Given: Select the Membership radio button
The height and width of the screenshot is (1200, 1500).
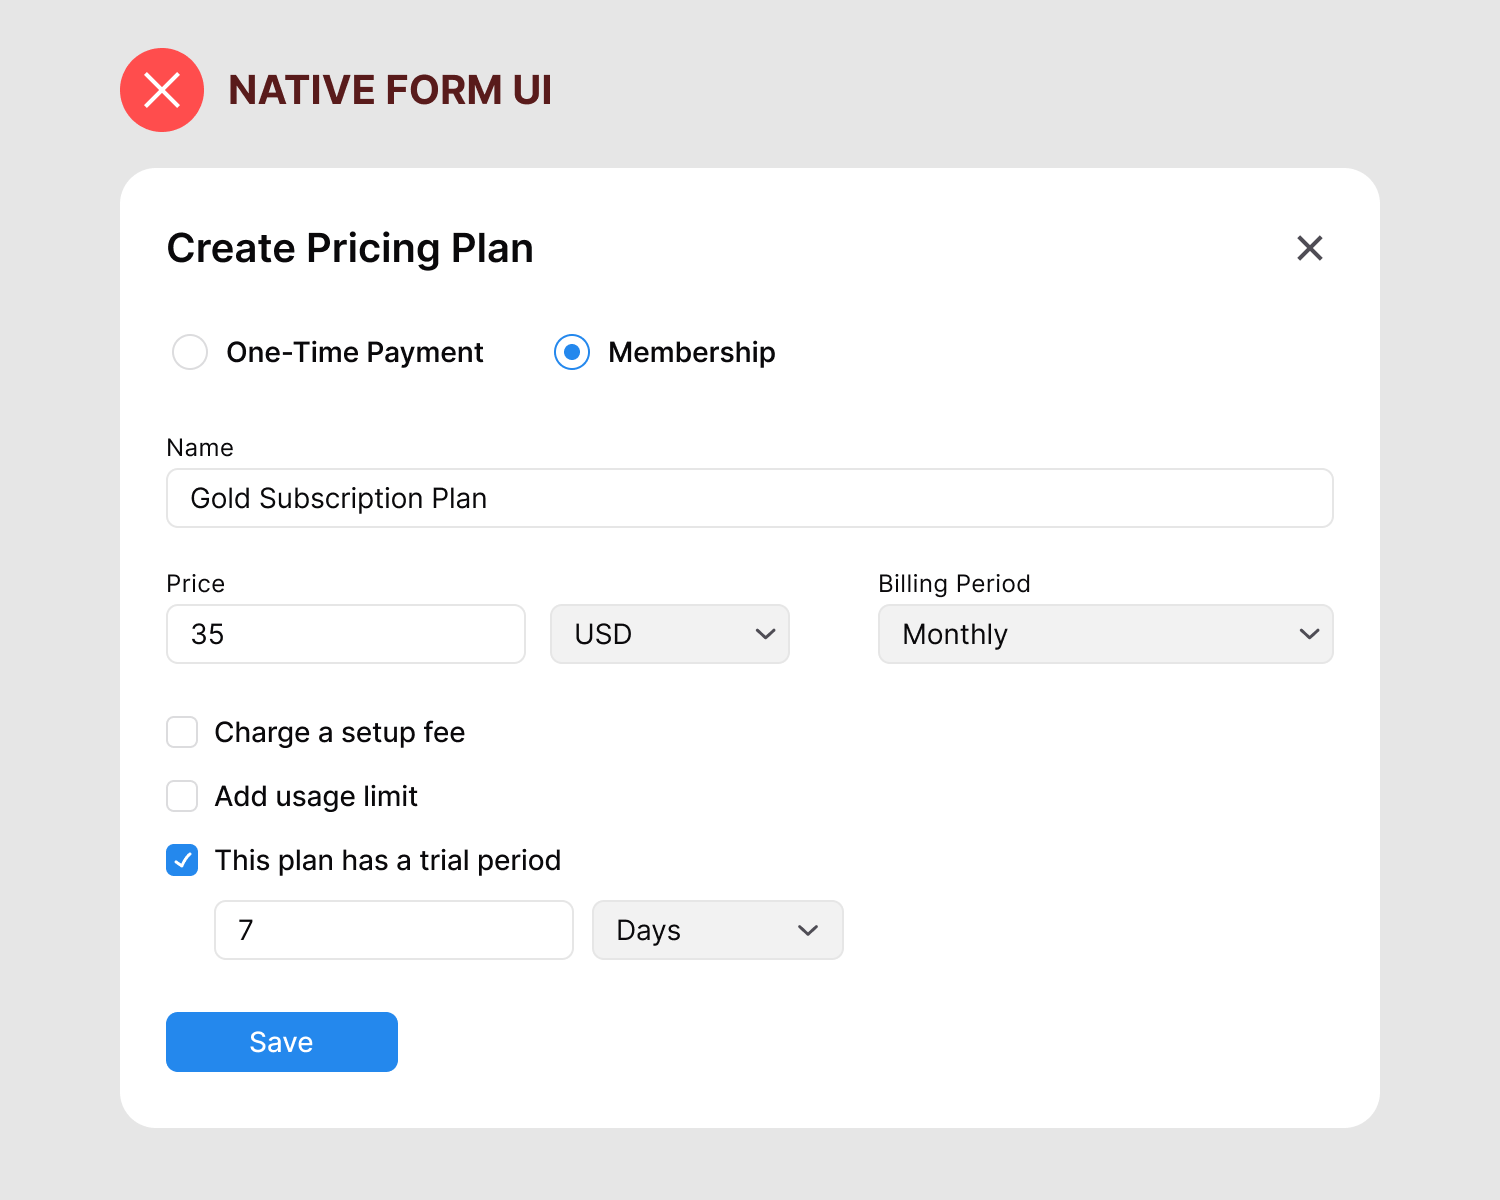Looking at the screenshot, I should pos(572,352).
